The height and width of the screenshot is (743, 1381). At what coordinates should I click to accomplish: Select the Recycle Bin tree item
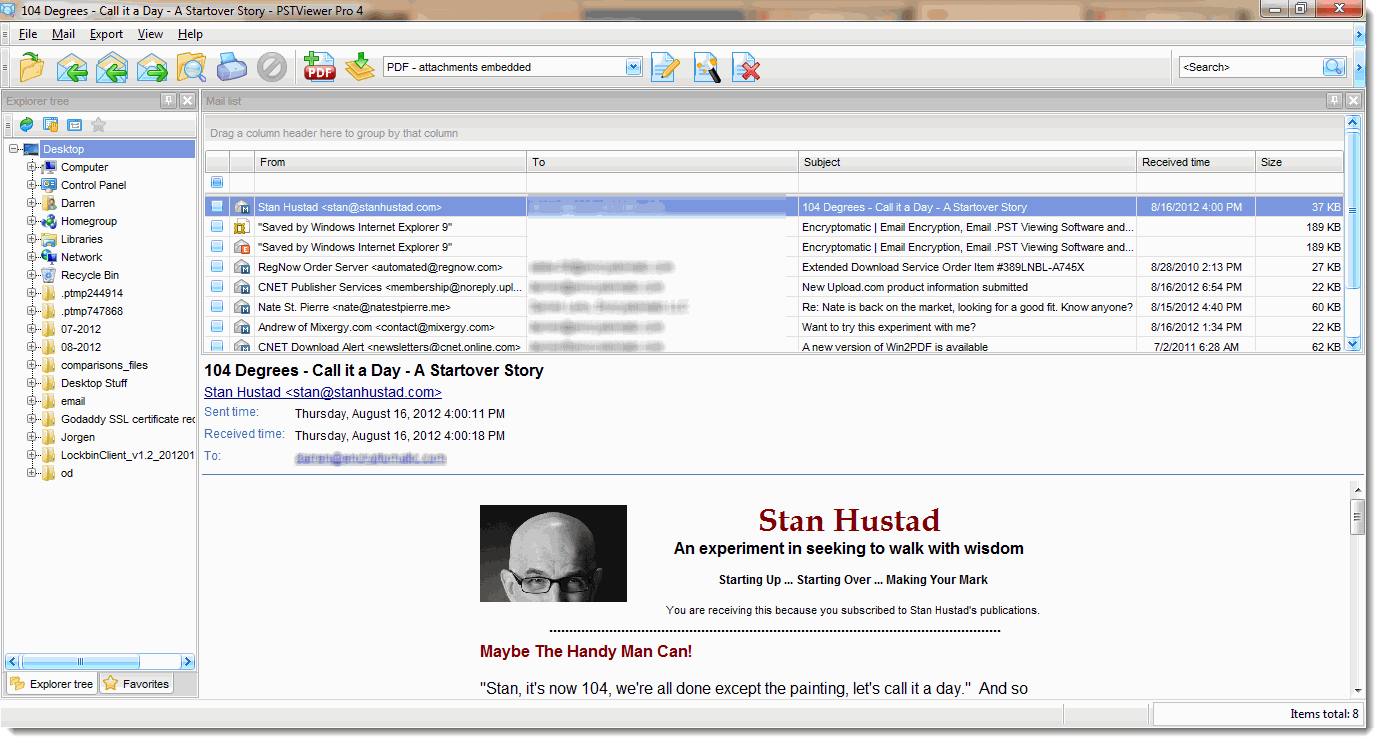pyautogui.click(x=90, y=275)
